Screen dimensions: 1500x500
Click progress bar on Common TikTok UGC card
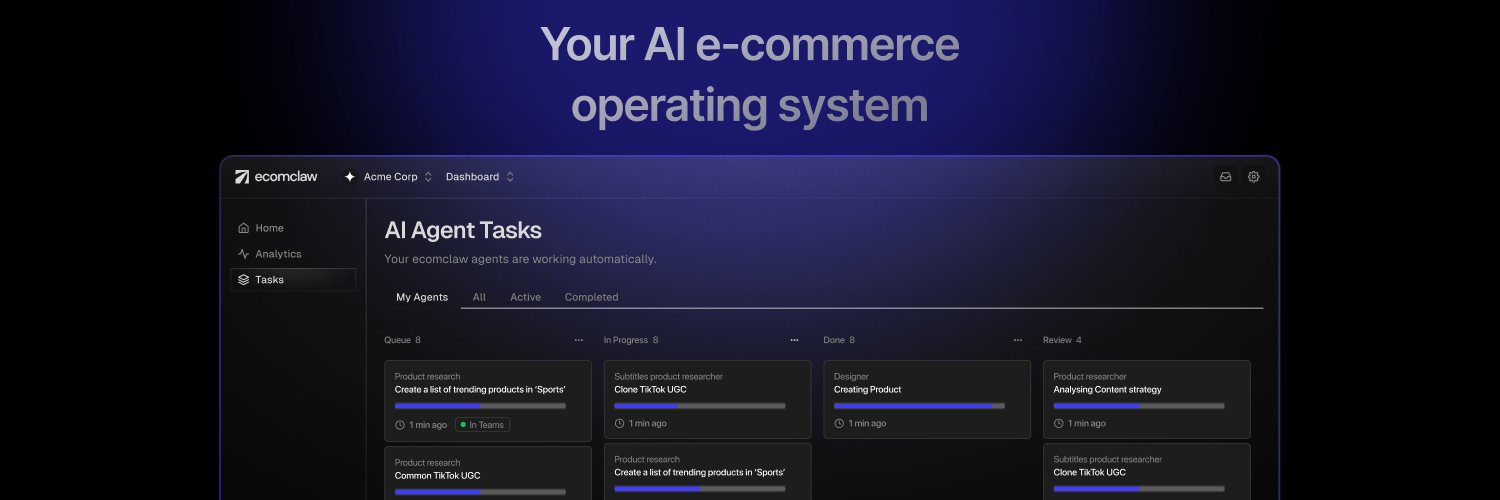tap(480, 492)
